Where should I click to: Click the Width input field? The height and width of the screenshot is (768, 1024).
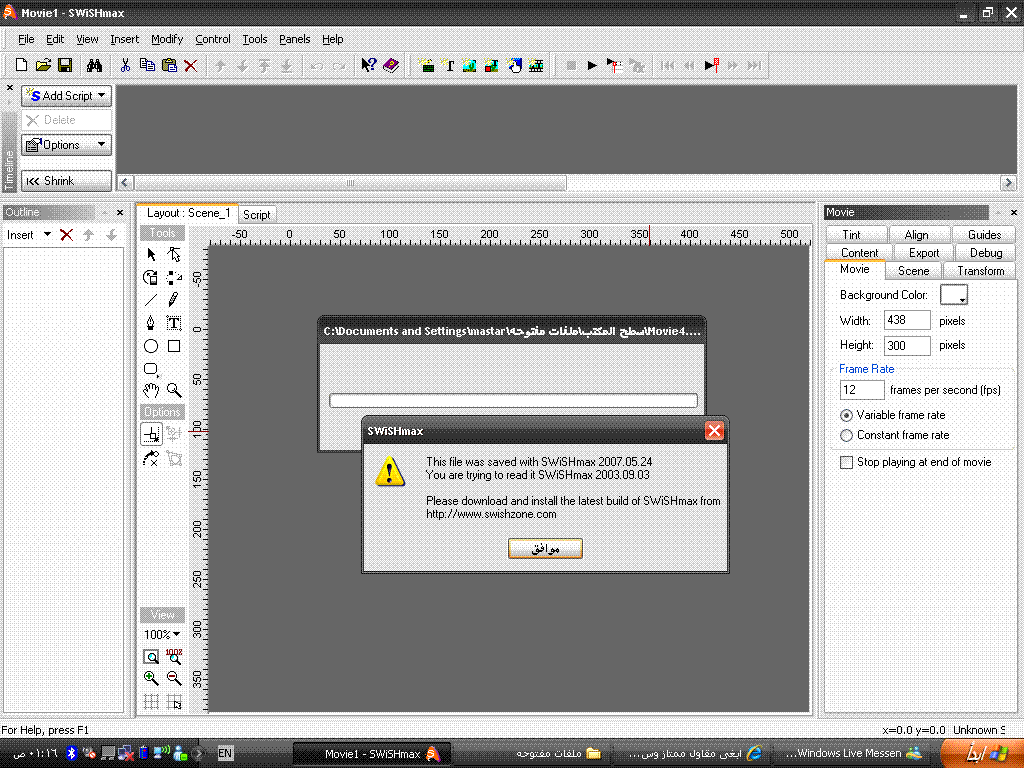907,321
